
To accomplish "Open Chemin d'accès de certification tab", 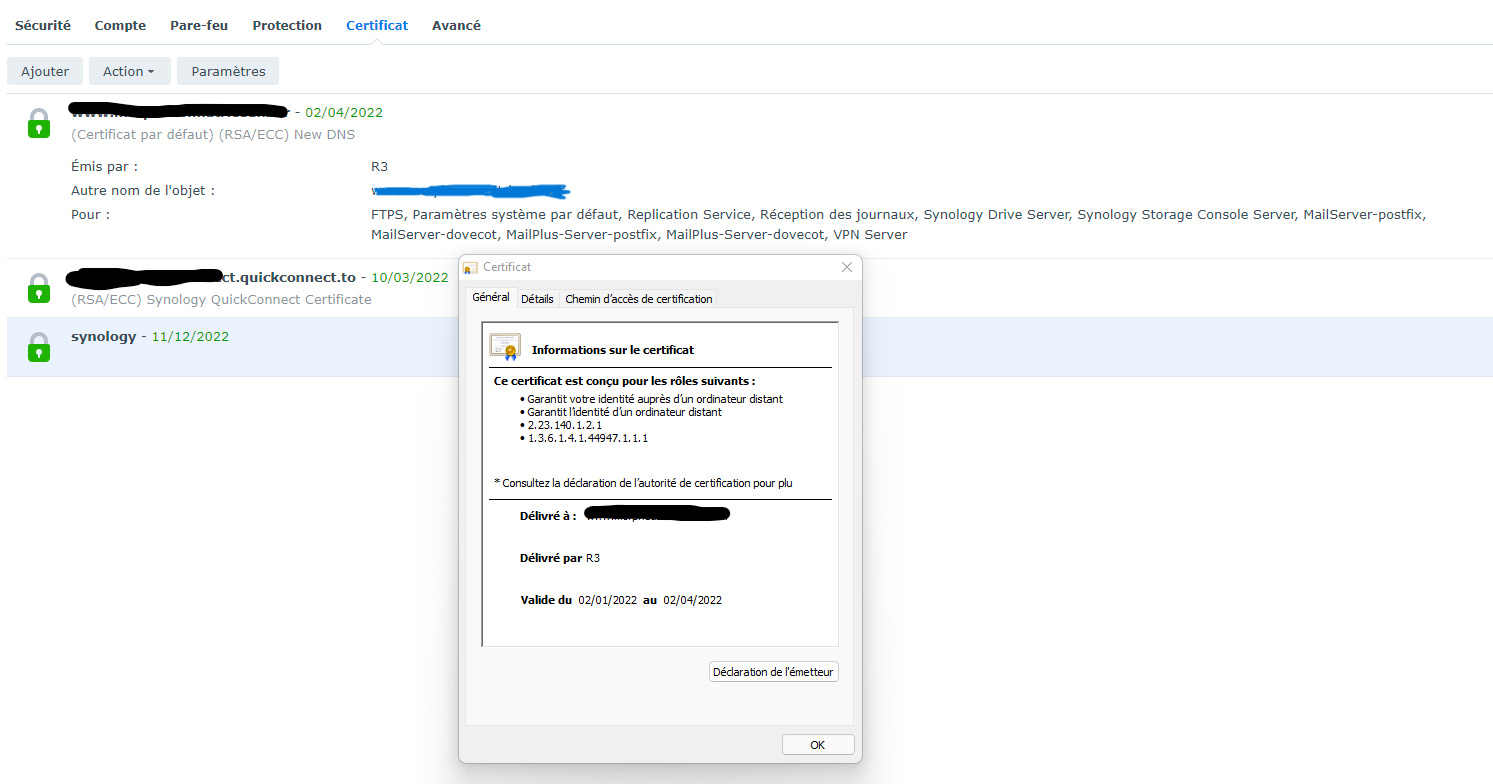I will point(639,299).
